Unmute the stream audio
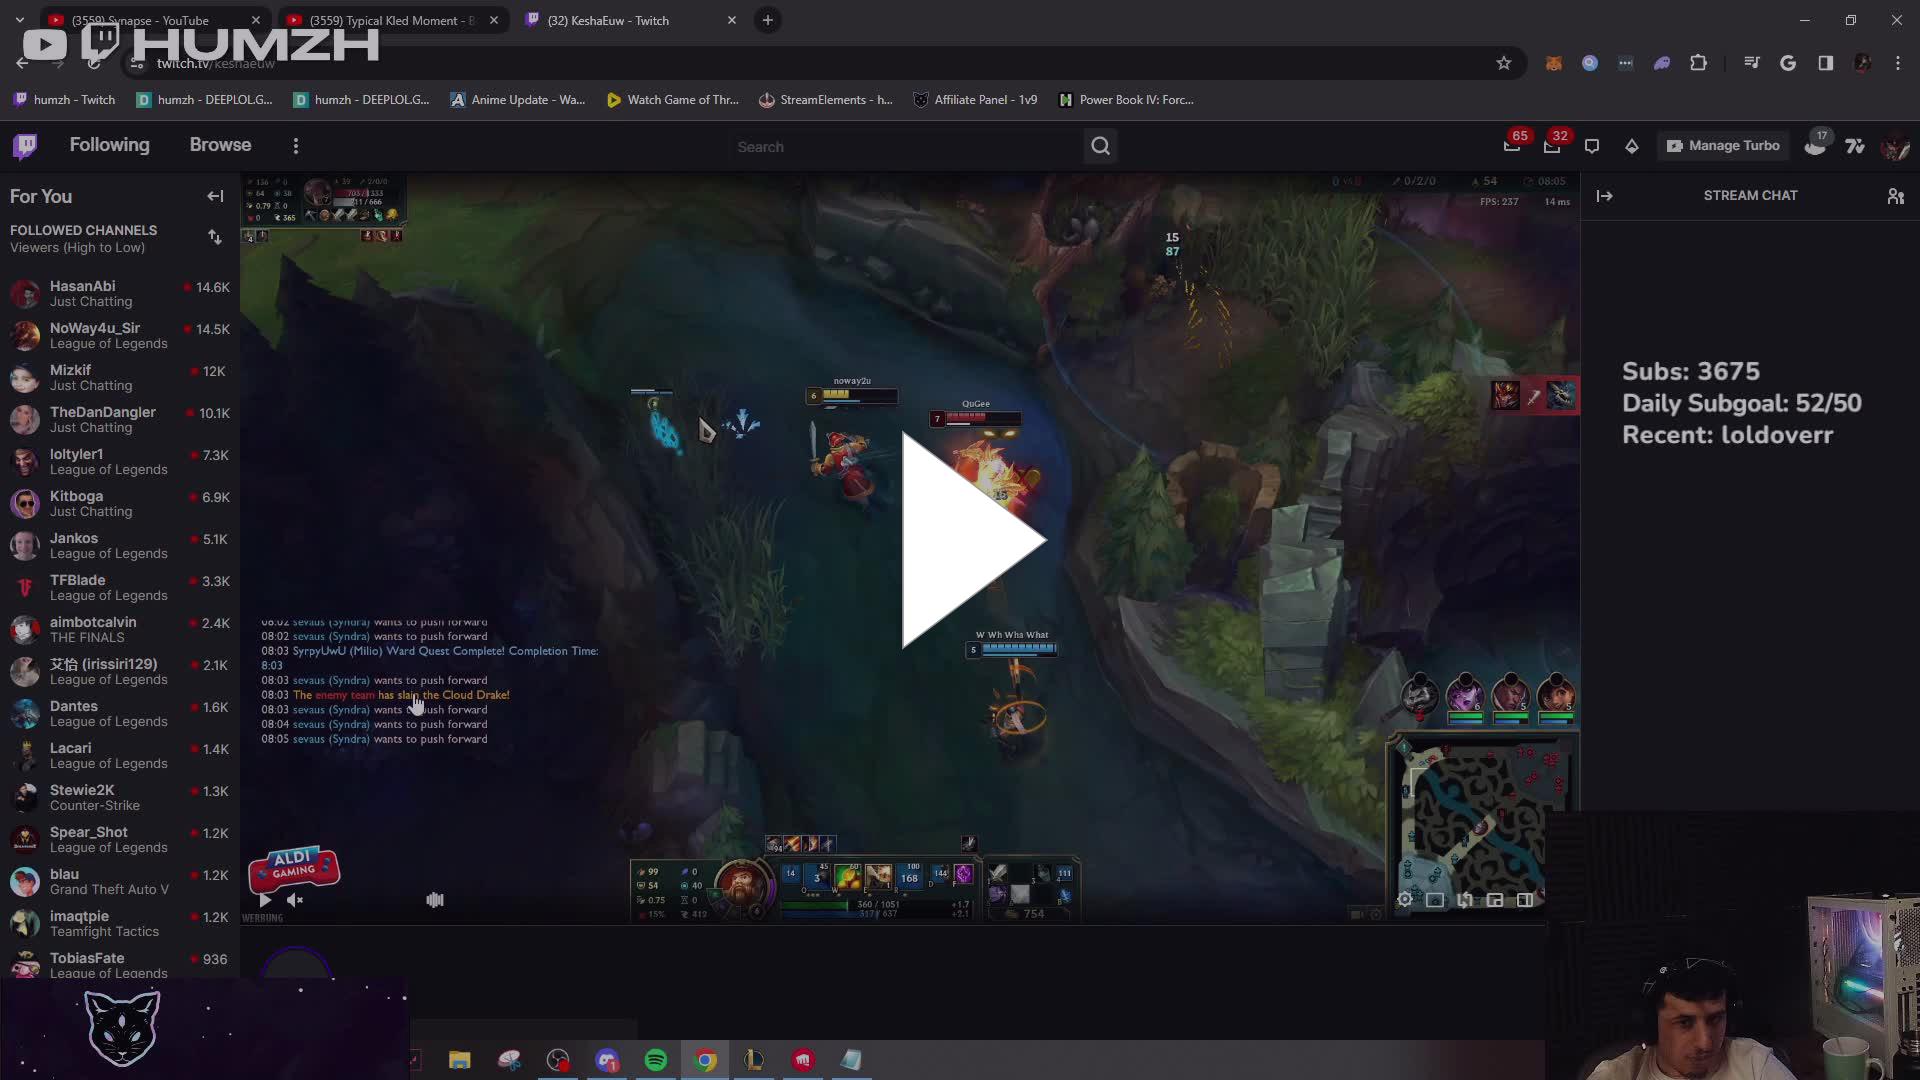1920x1080 pixels. coord(294,900)
